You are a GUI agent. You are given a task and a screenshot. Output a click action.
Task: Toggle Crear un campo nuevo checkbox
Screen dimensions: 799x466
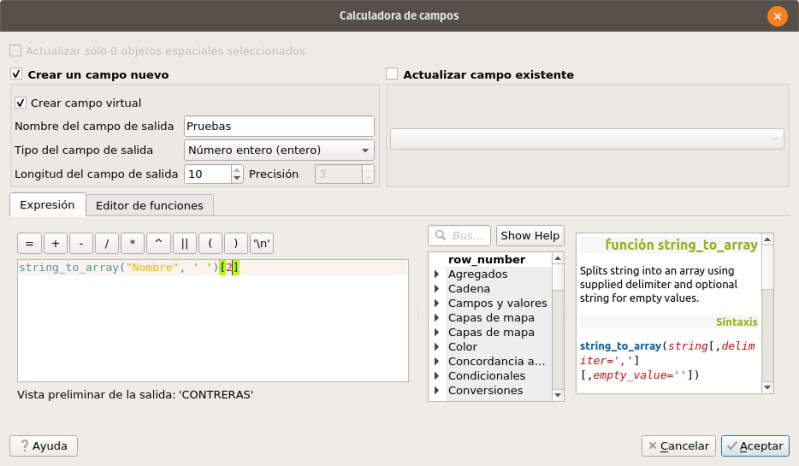(x=16, y=74)
